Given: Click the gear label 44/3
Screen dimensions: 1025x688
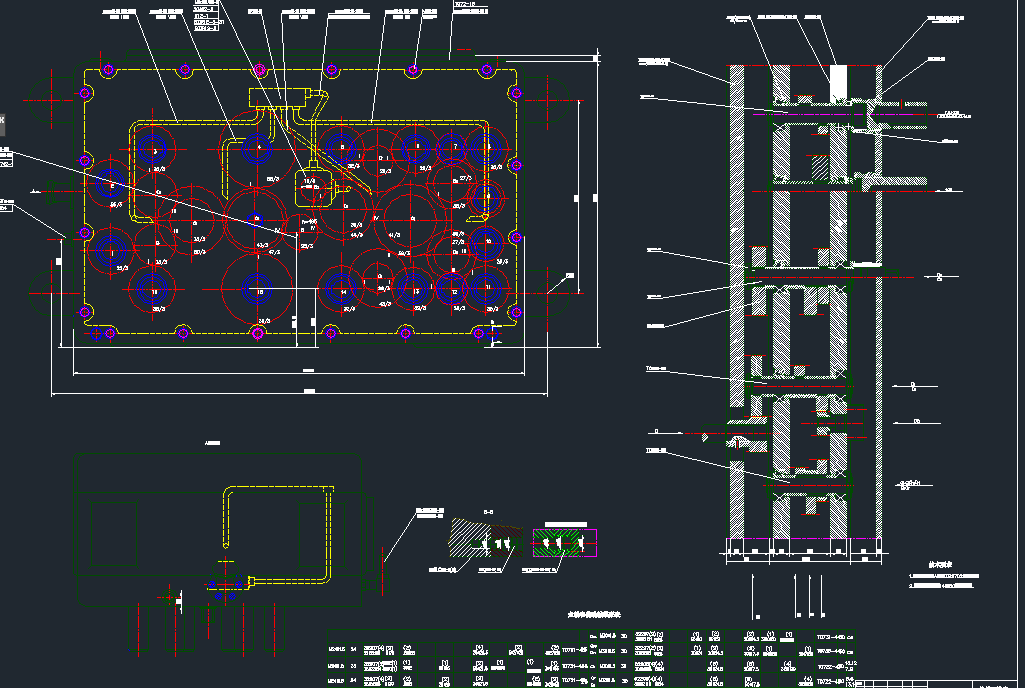Looking at the screenshot, I should (356, 235).
